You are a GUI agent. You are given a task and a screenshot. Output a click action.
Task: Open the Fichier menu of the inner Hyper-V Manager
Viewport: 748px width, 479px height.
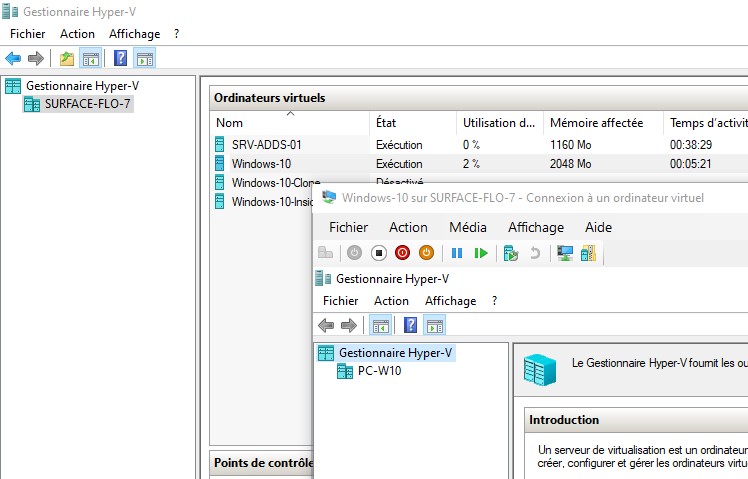click(x=341, y=301)
